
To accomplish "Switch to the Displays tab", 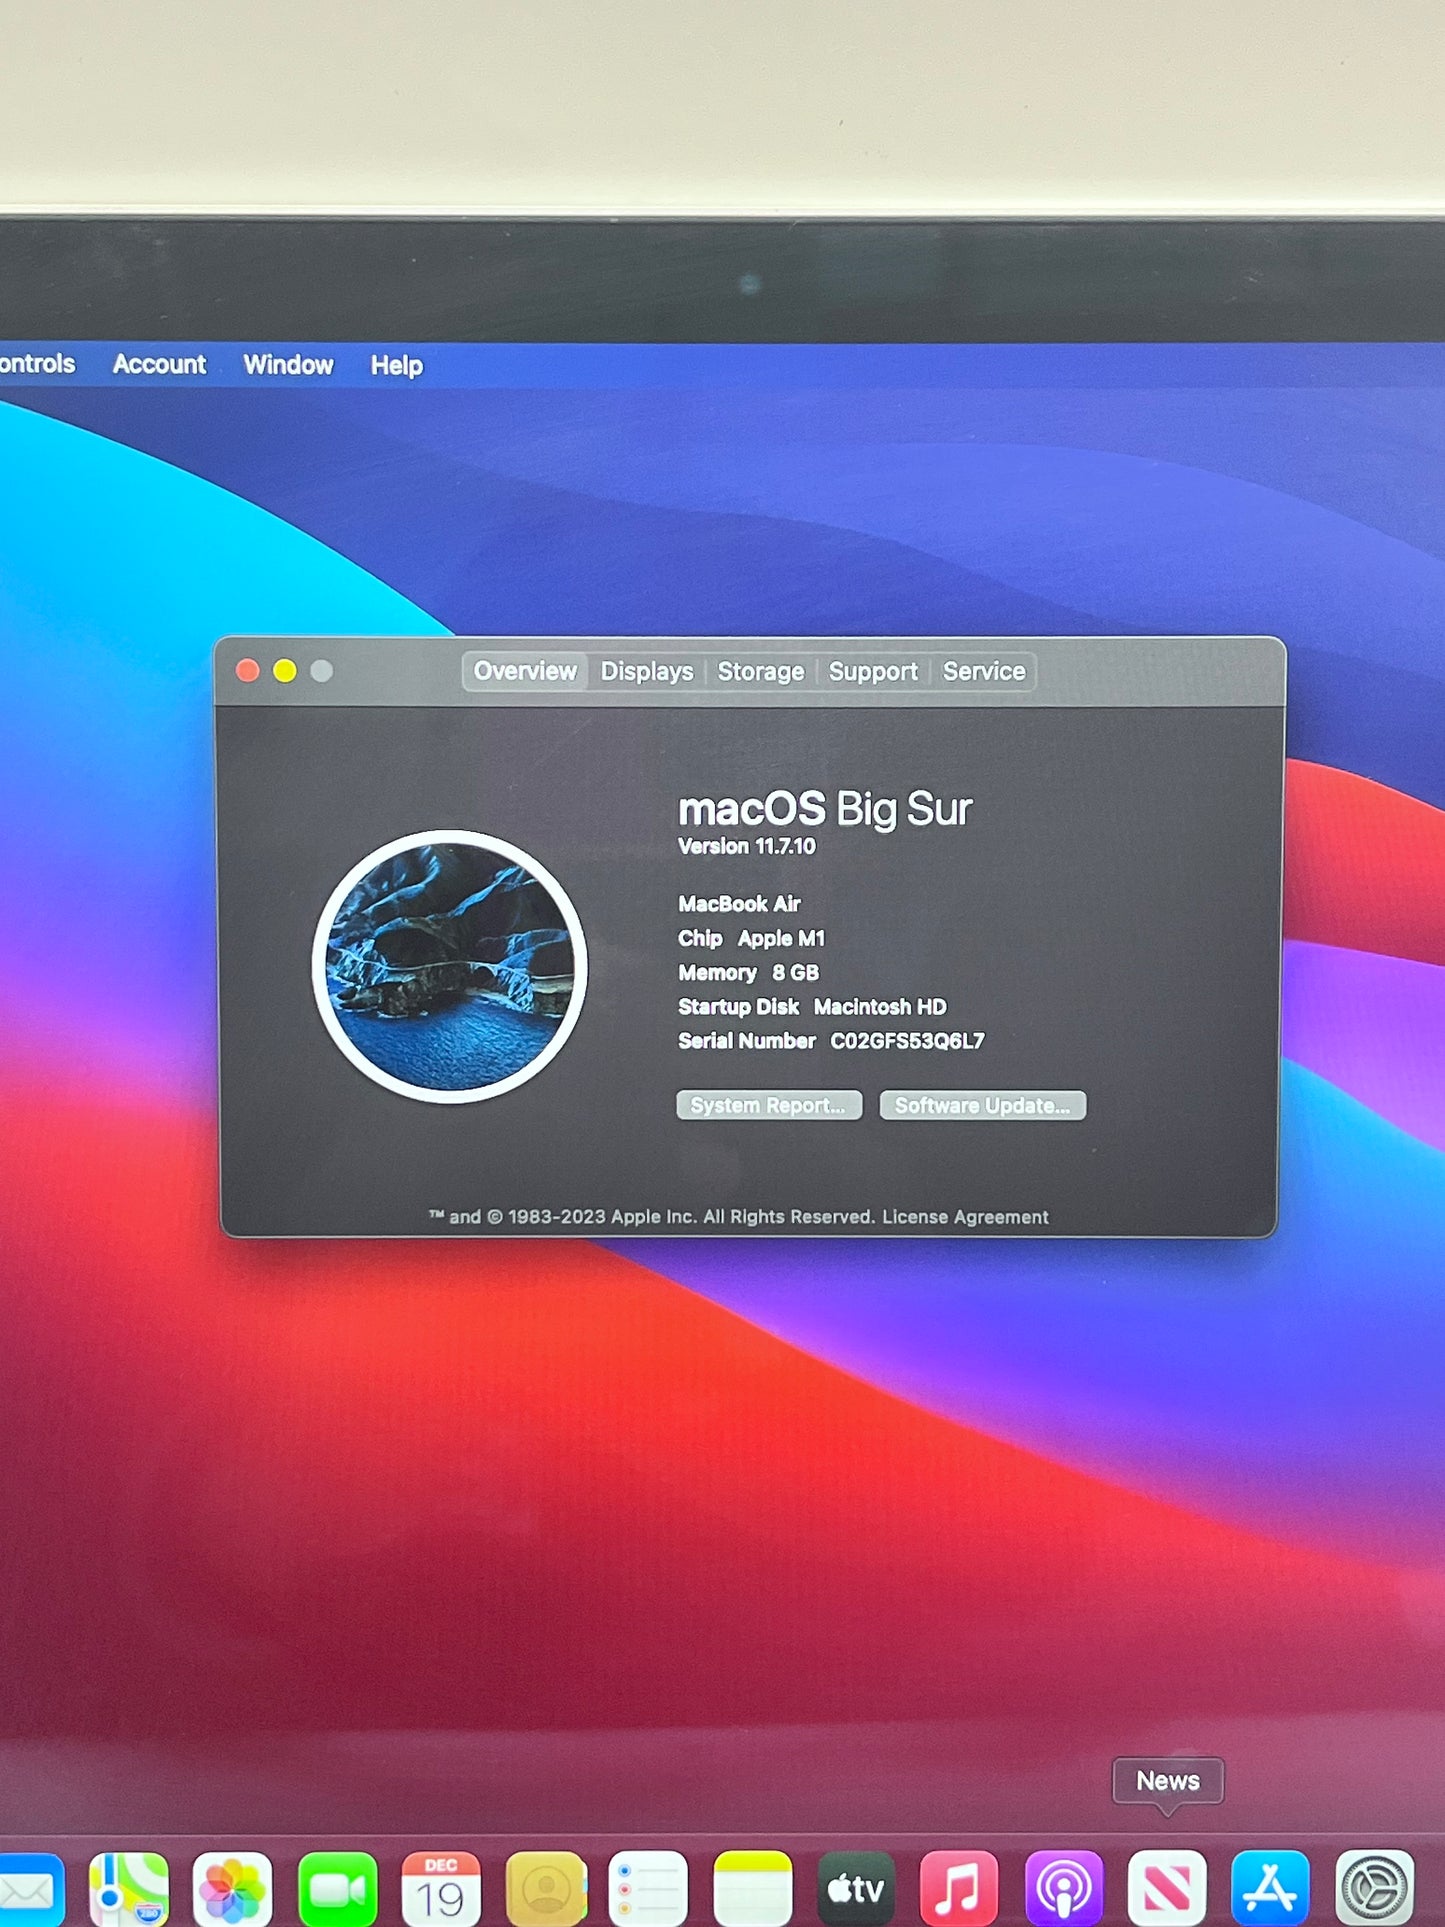I will pyautogui.click(x=647, y=672).
